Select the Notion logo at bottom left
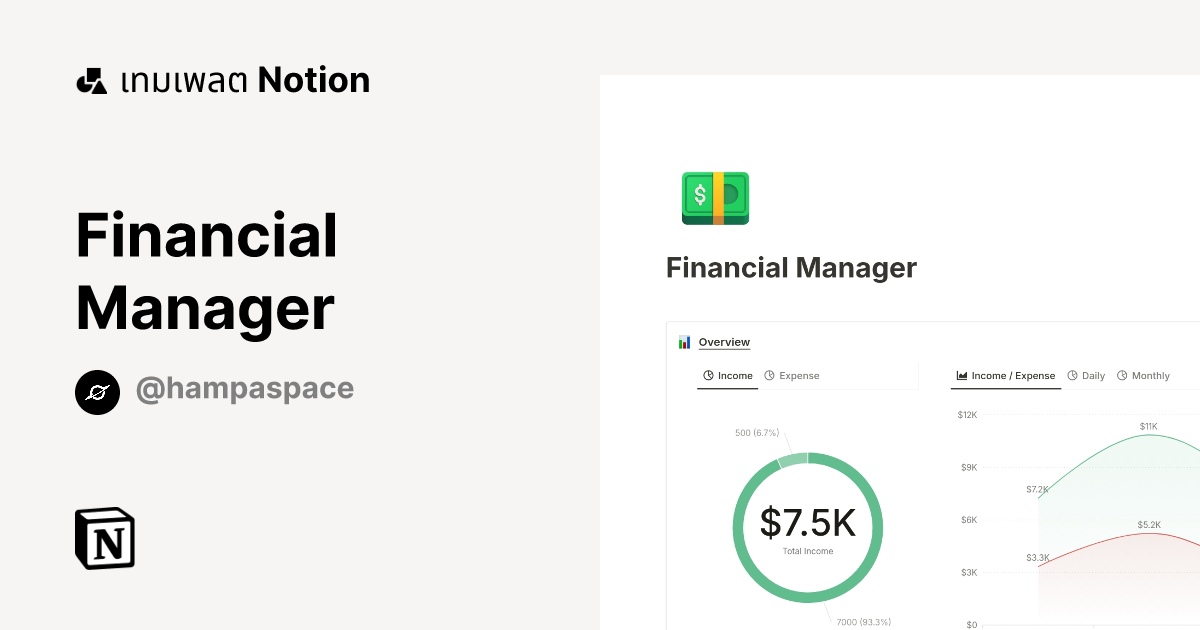 point(103,538)
